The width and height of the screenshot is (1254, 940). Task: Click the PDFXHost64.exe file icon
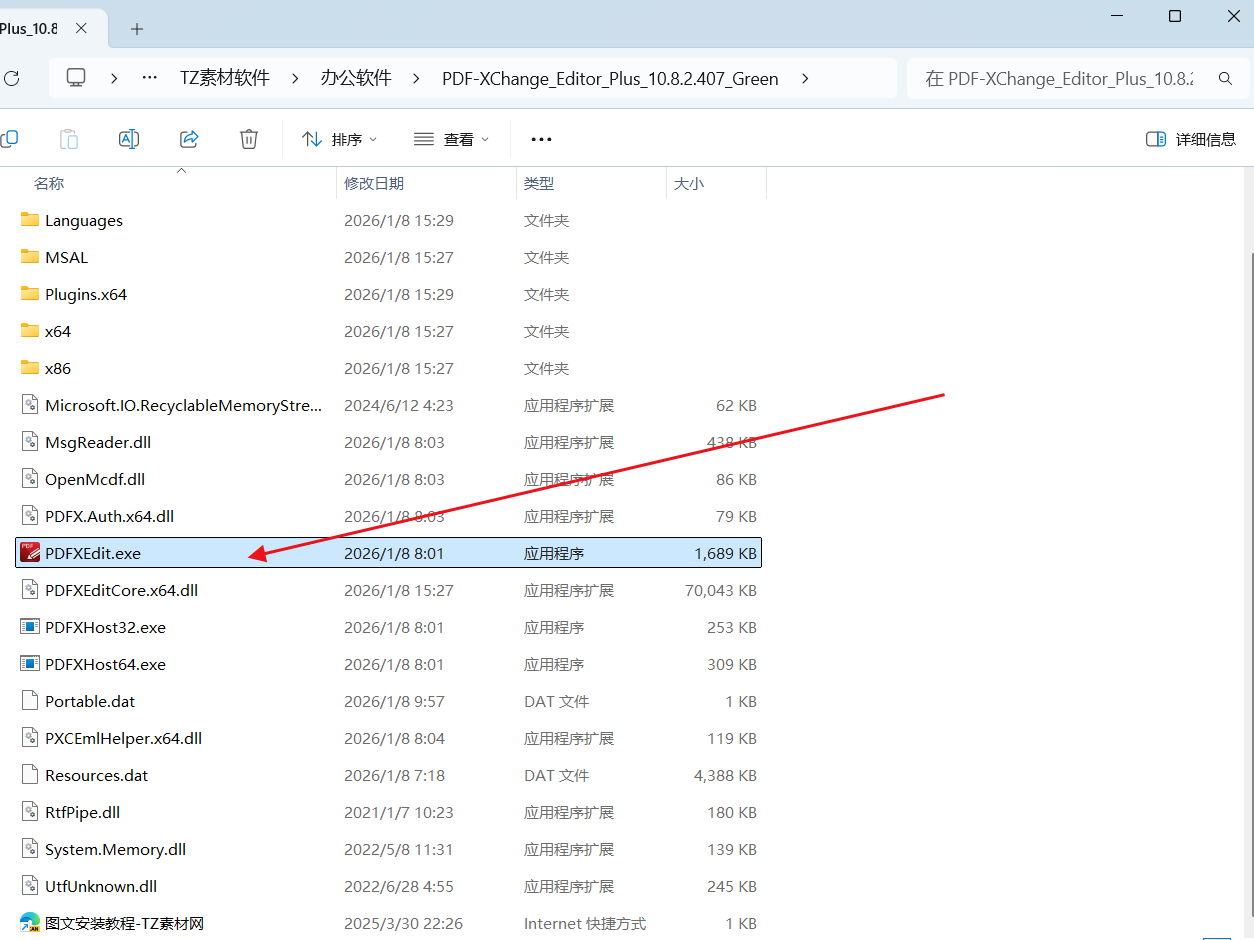click(x=30, y=664)
